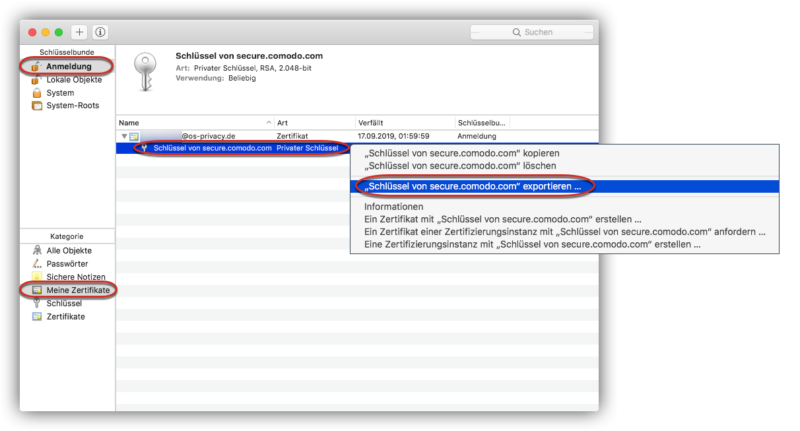Collapse the @os-privacy.de certificate row
800x431 pixels.
tap(124, 136)
